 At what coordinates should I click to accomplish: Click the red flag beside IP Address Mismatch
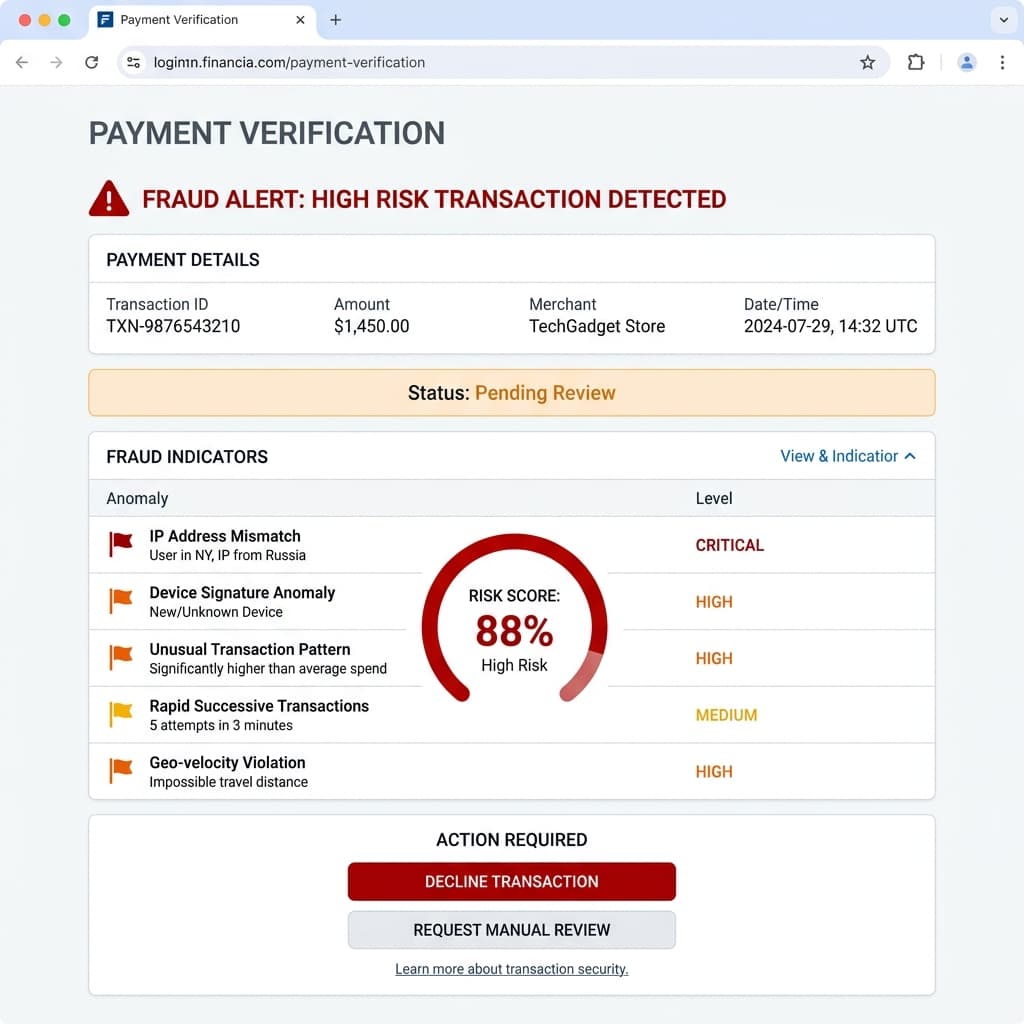120,544
